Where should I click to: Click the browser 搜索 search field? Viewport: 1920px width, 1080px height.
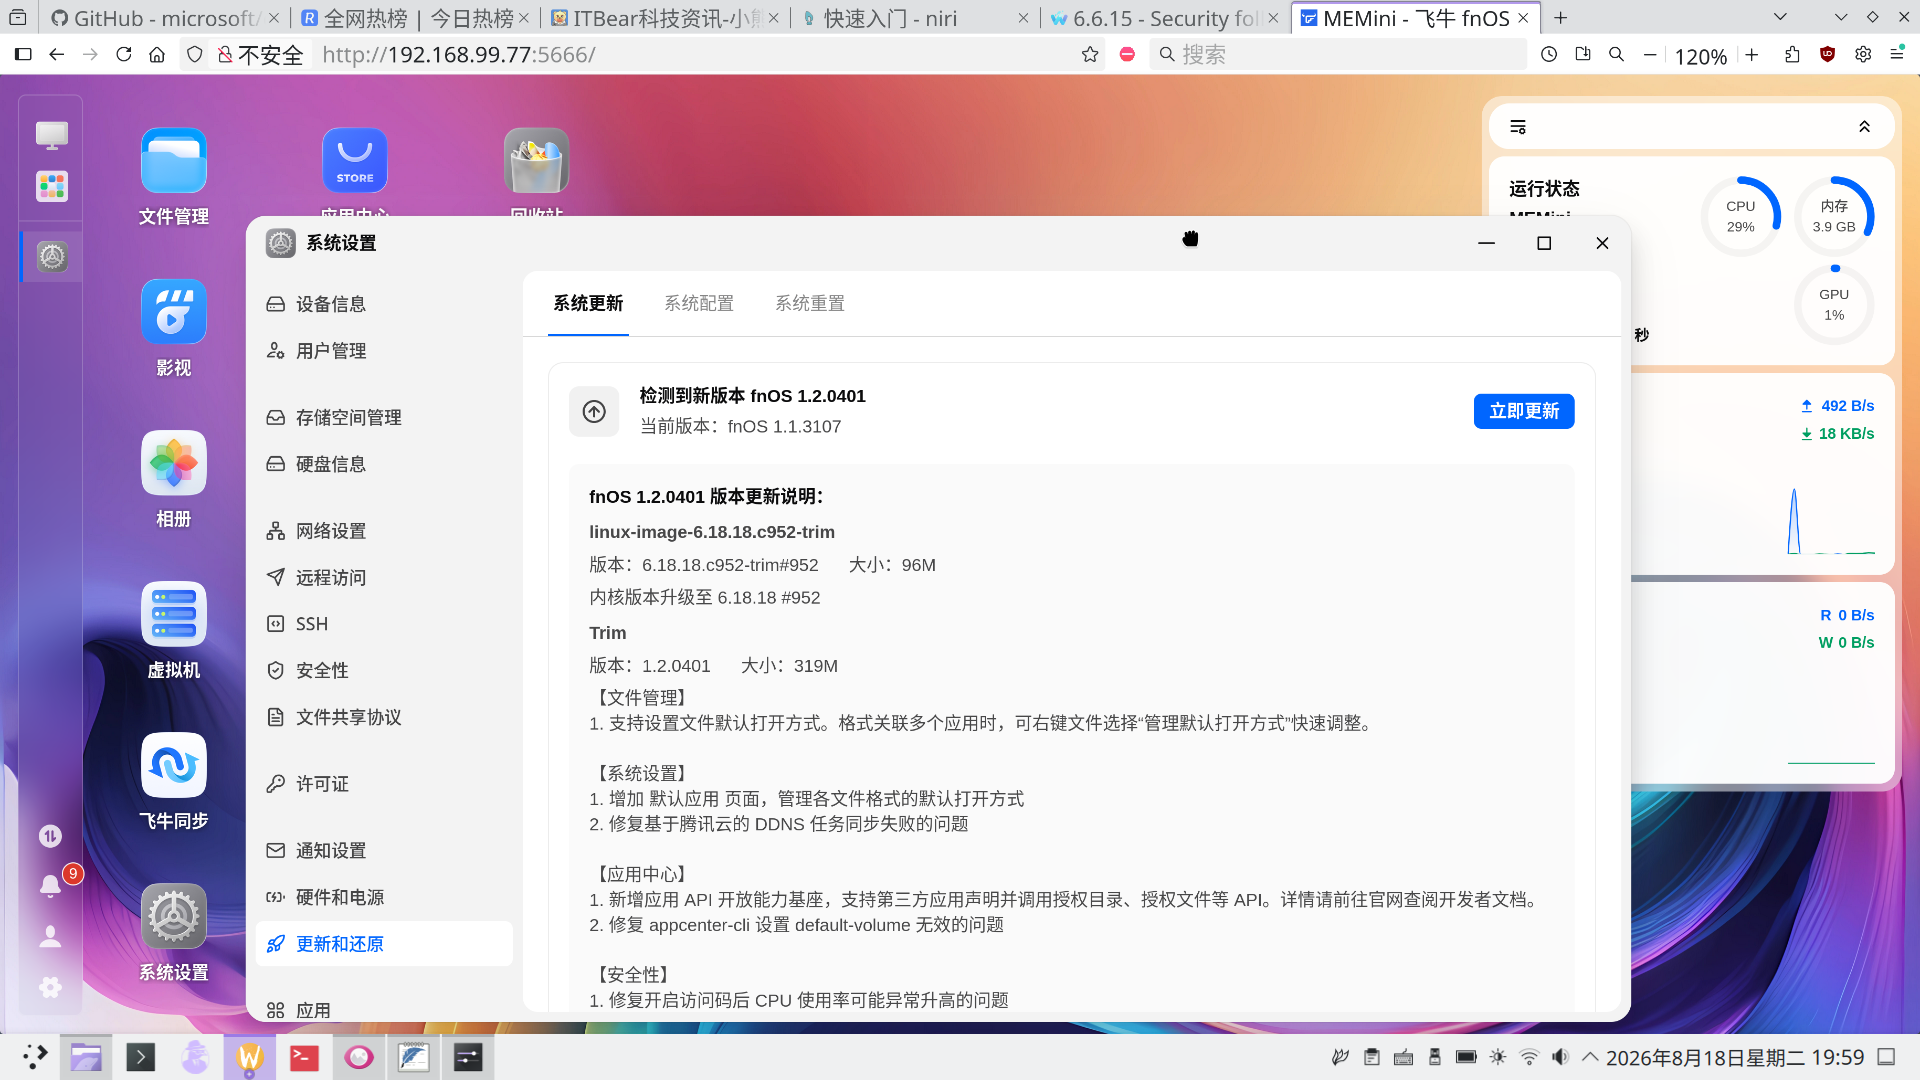coord(1338,55)
